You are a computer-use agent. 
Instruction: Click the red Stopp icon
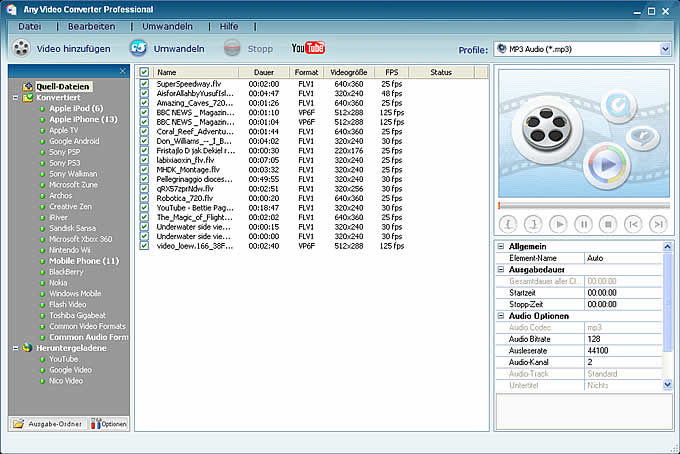[232, 48]
